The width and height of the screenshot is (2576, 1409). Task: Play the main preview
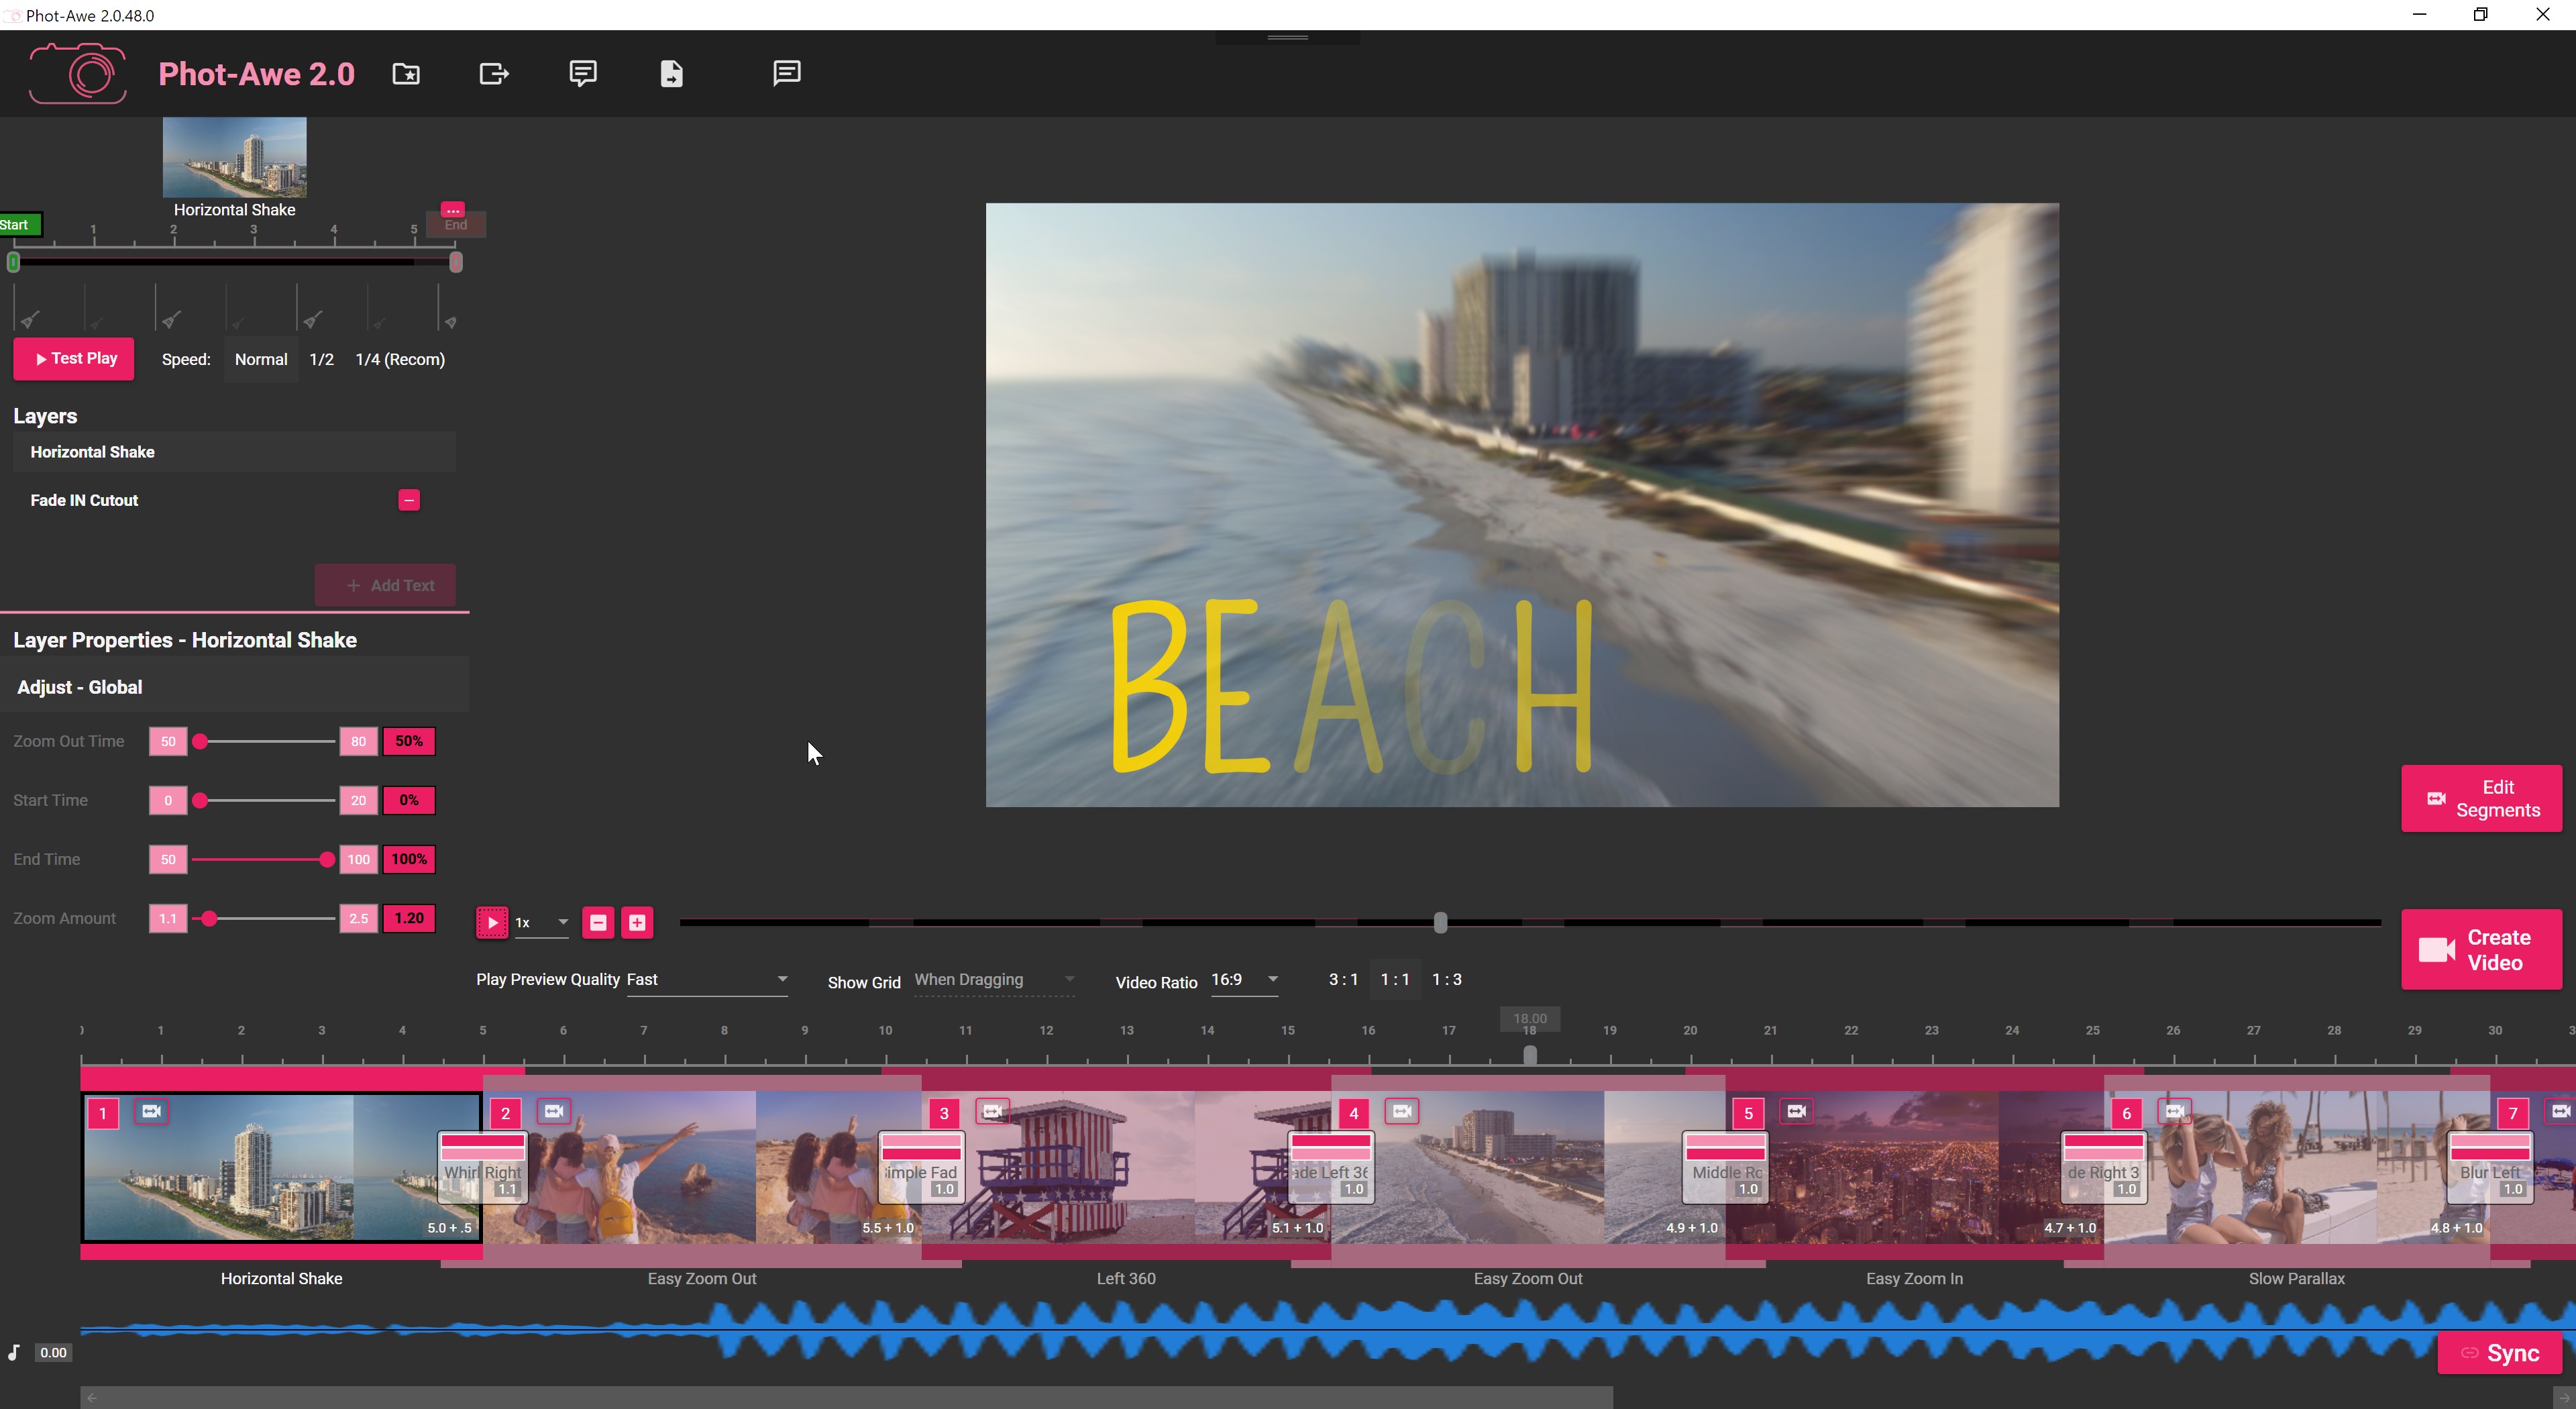(492, 922)
